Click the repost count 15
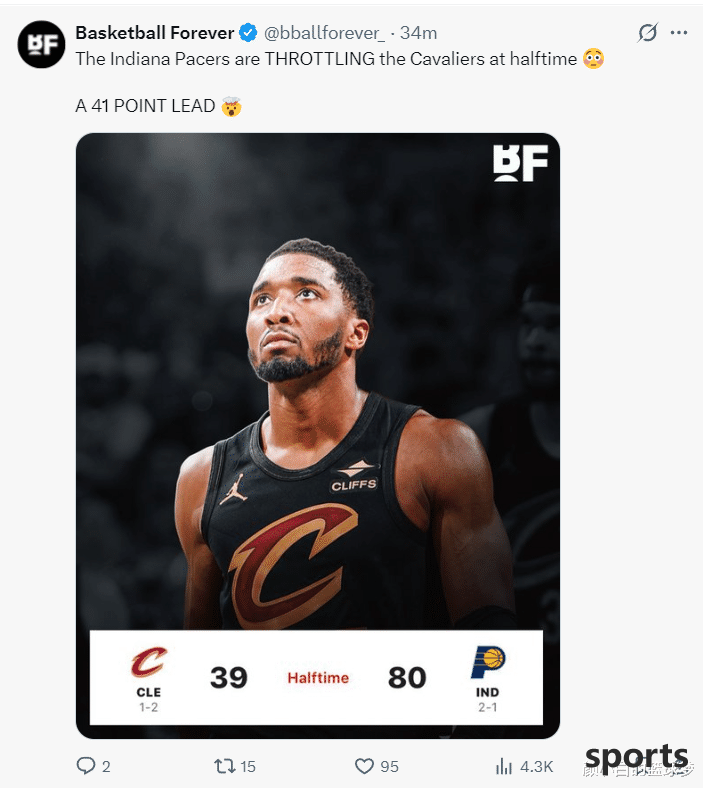The height and width of the screenshot is (788, 703). (x=248, y=767)
